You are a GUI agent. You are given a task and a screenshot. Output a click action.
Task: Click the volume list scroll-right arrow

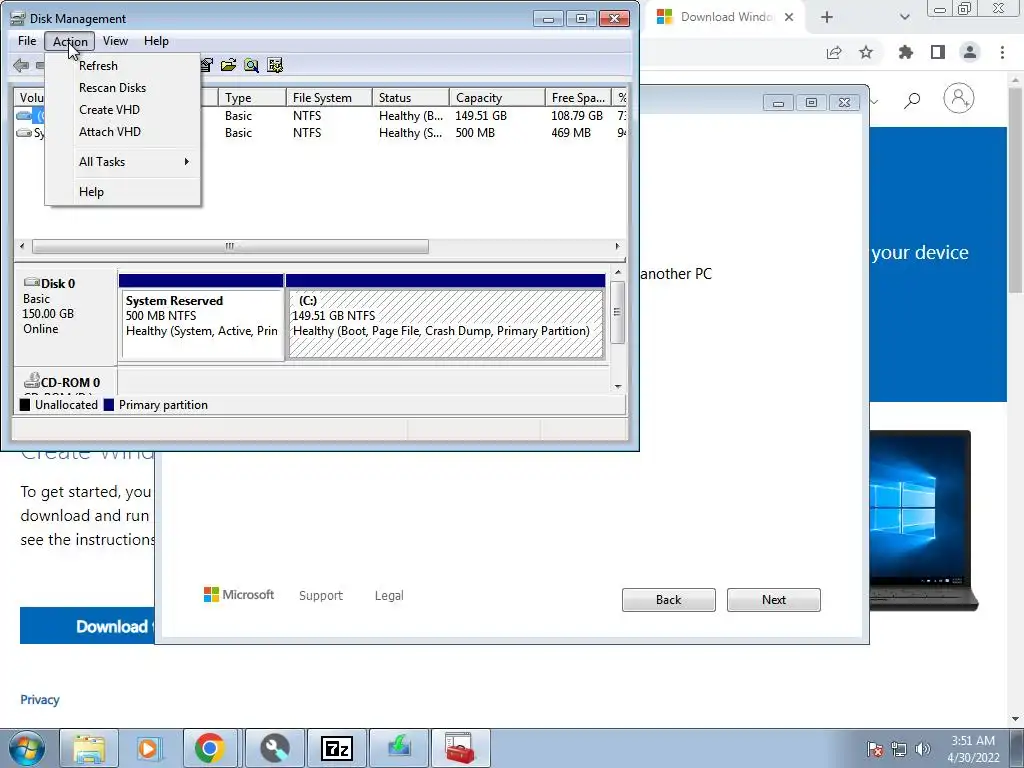pos(617,247)
